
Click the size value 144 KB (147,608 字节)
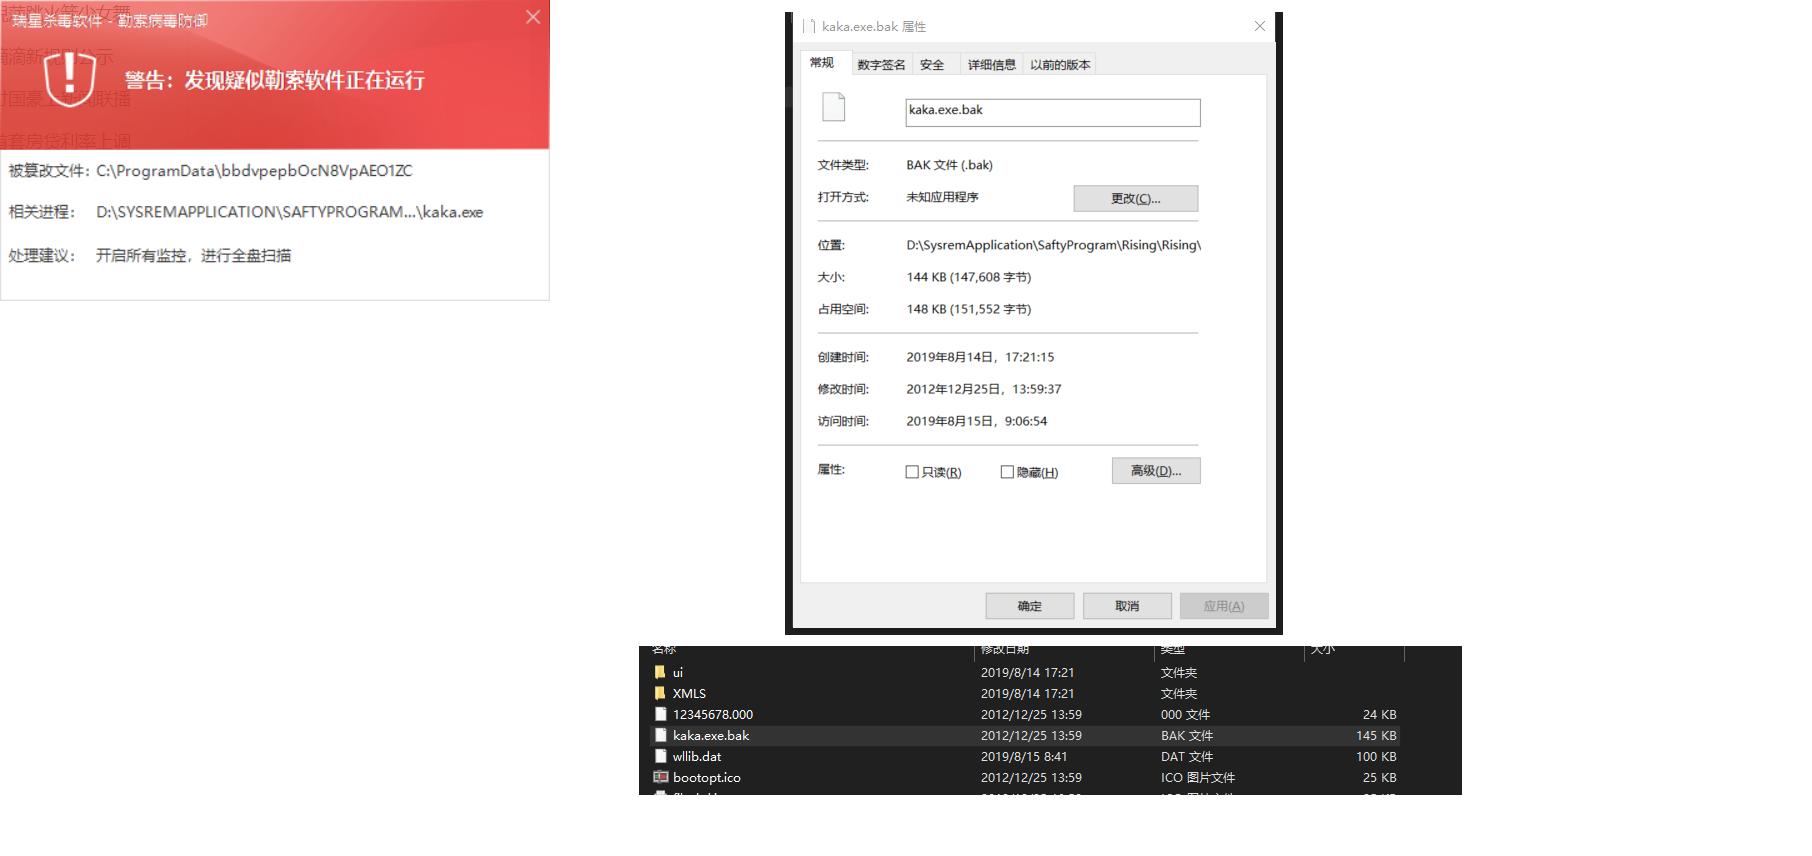pyautogui.click(x=969, y=277)
